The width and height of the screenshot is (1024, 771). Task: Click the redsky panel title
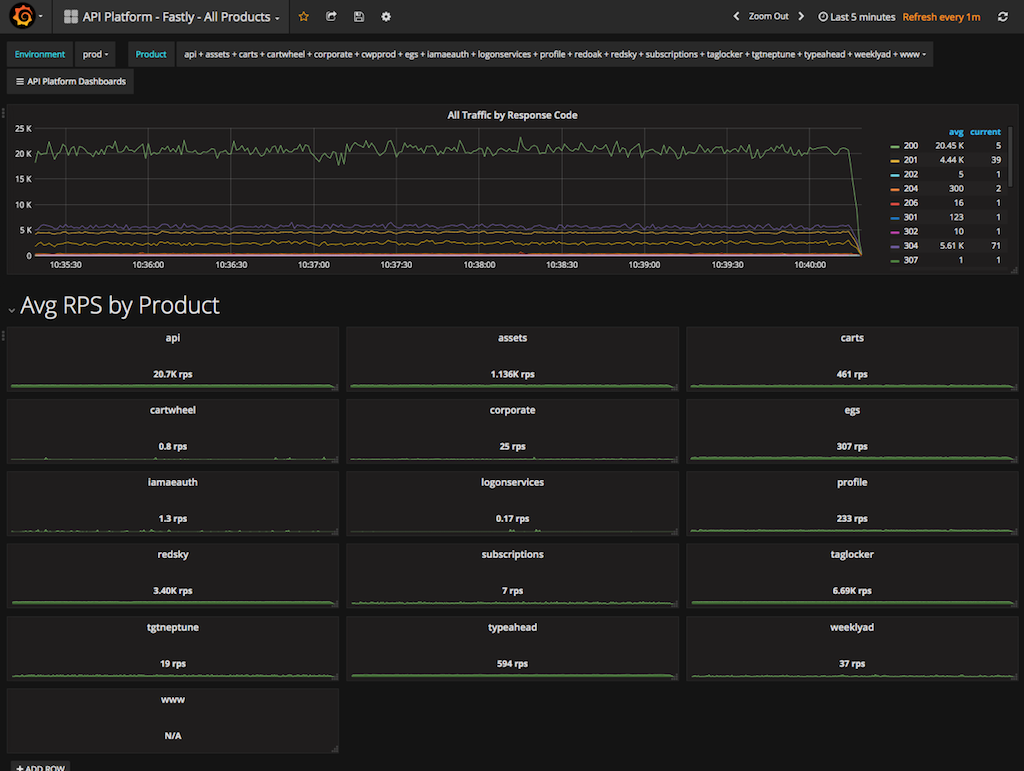172,554
